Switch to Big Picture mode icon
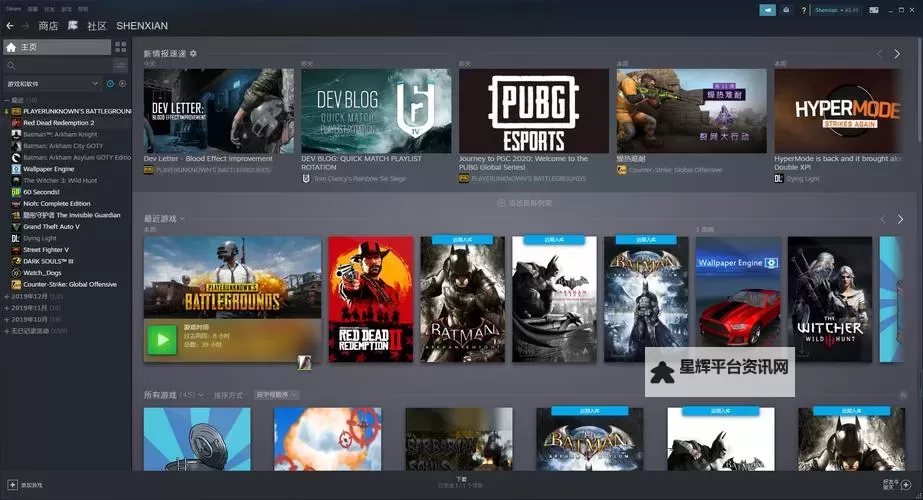This screenshot has width=923, height=500. click(874, 10)
